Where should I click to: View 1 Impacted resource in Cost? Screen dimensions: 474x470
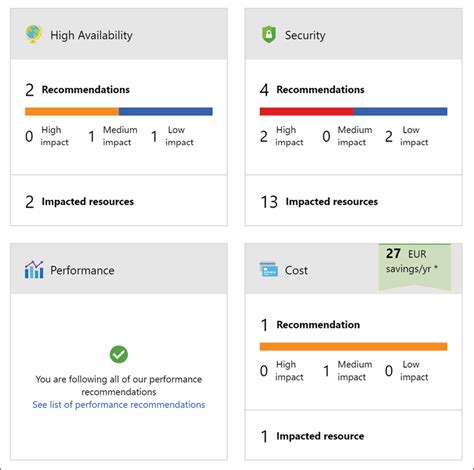[x=312, y=436]
